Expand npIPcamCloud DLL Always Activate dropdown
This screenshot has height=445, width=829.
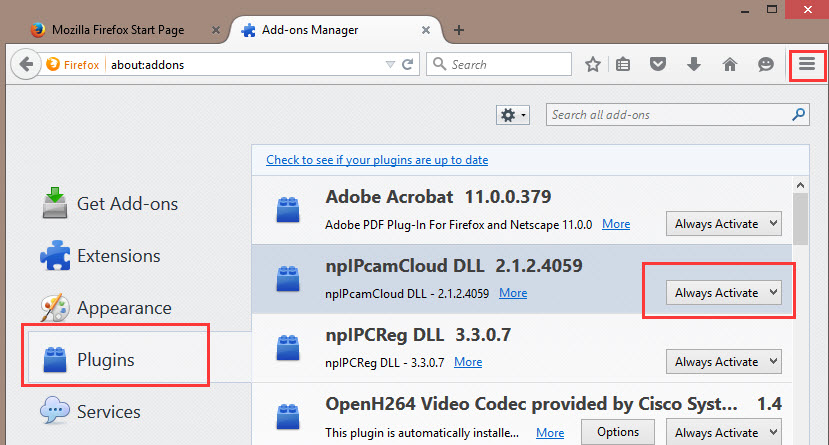click(x=724, y=293)
